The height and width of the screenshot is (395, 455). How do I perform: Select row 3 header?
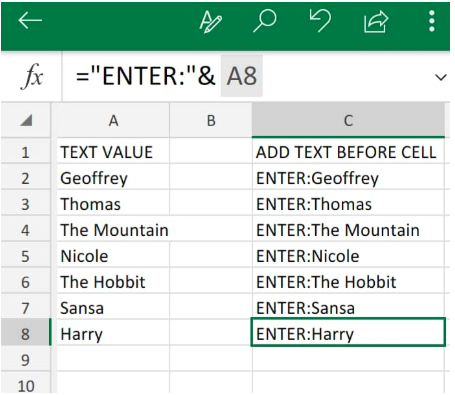coord(25,204)
